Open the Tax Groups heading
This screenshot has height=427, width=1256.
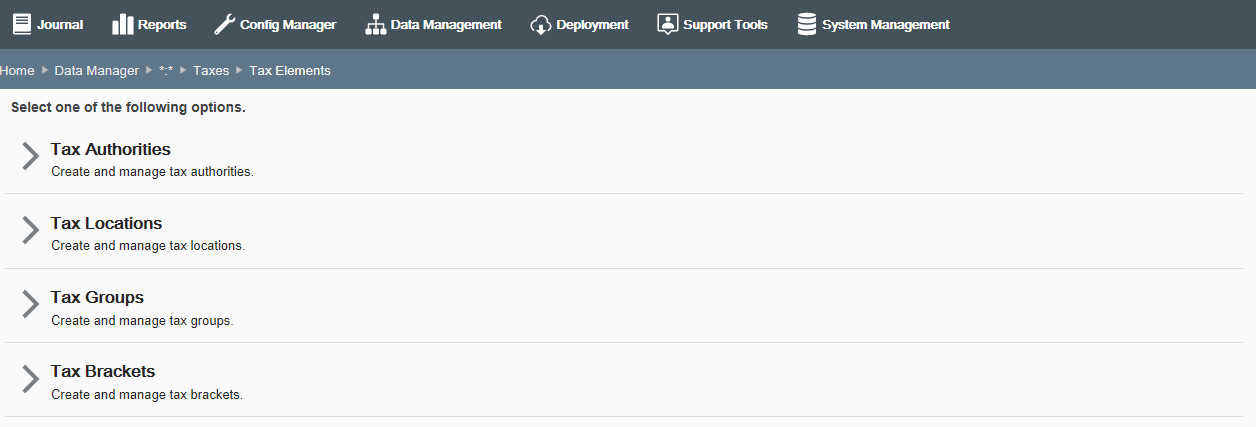[97, 297]
